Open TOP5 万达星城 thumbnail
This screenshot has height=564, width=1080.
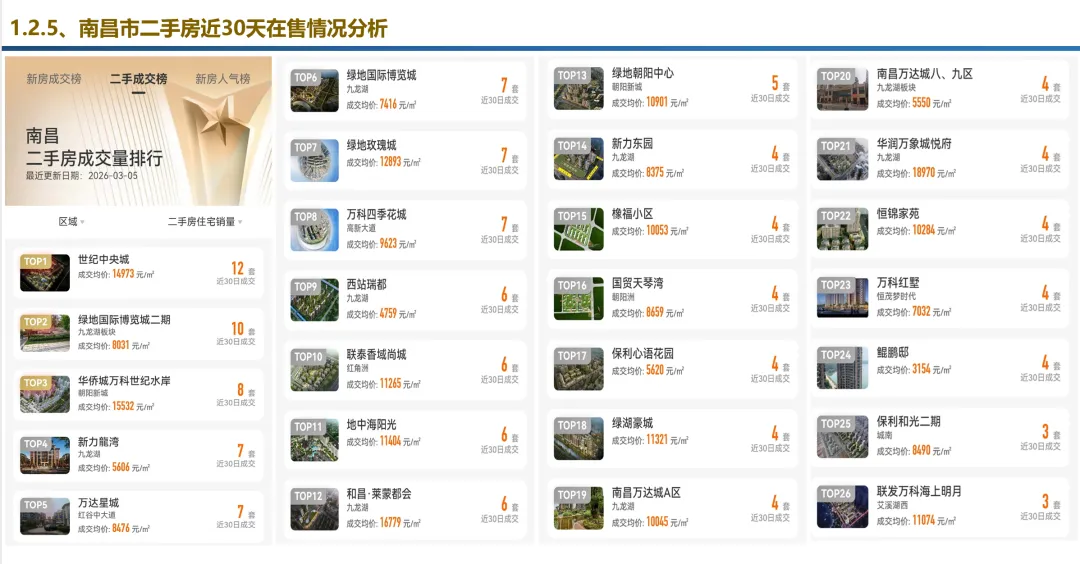click(x=45, y=516)
